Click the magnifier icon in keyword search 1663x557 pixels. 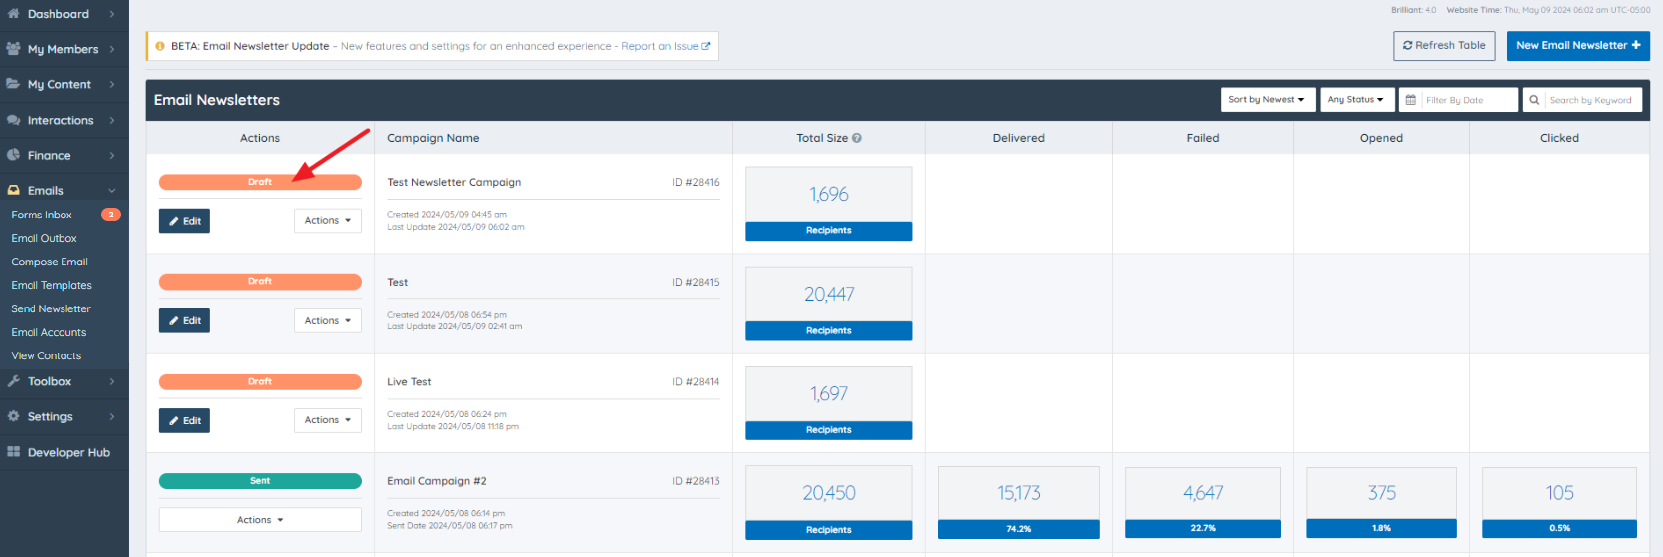(1534, 100)
